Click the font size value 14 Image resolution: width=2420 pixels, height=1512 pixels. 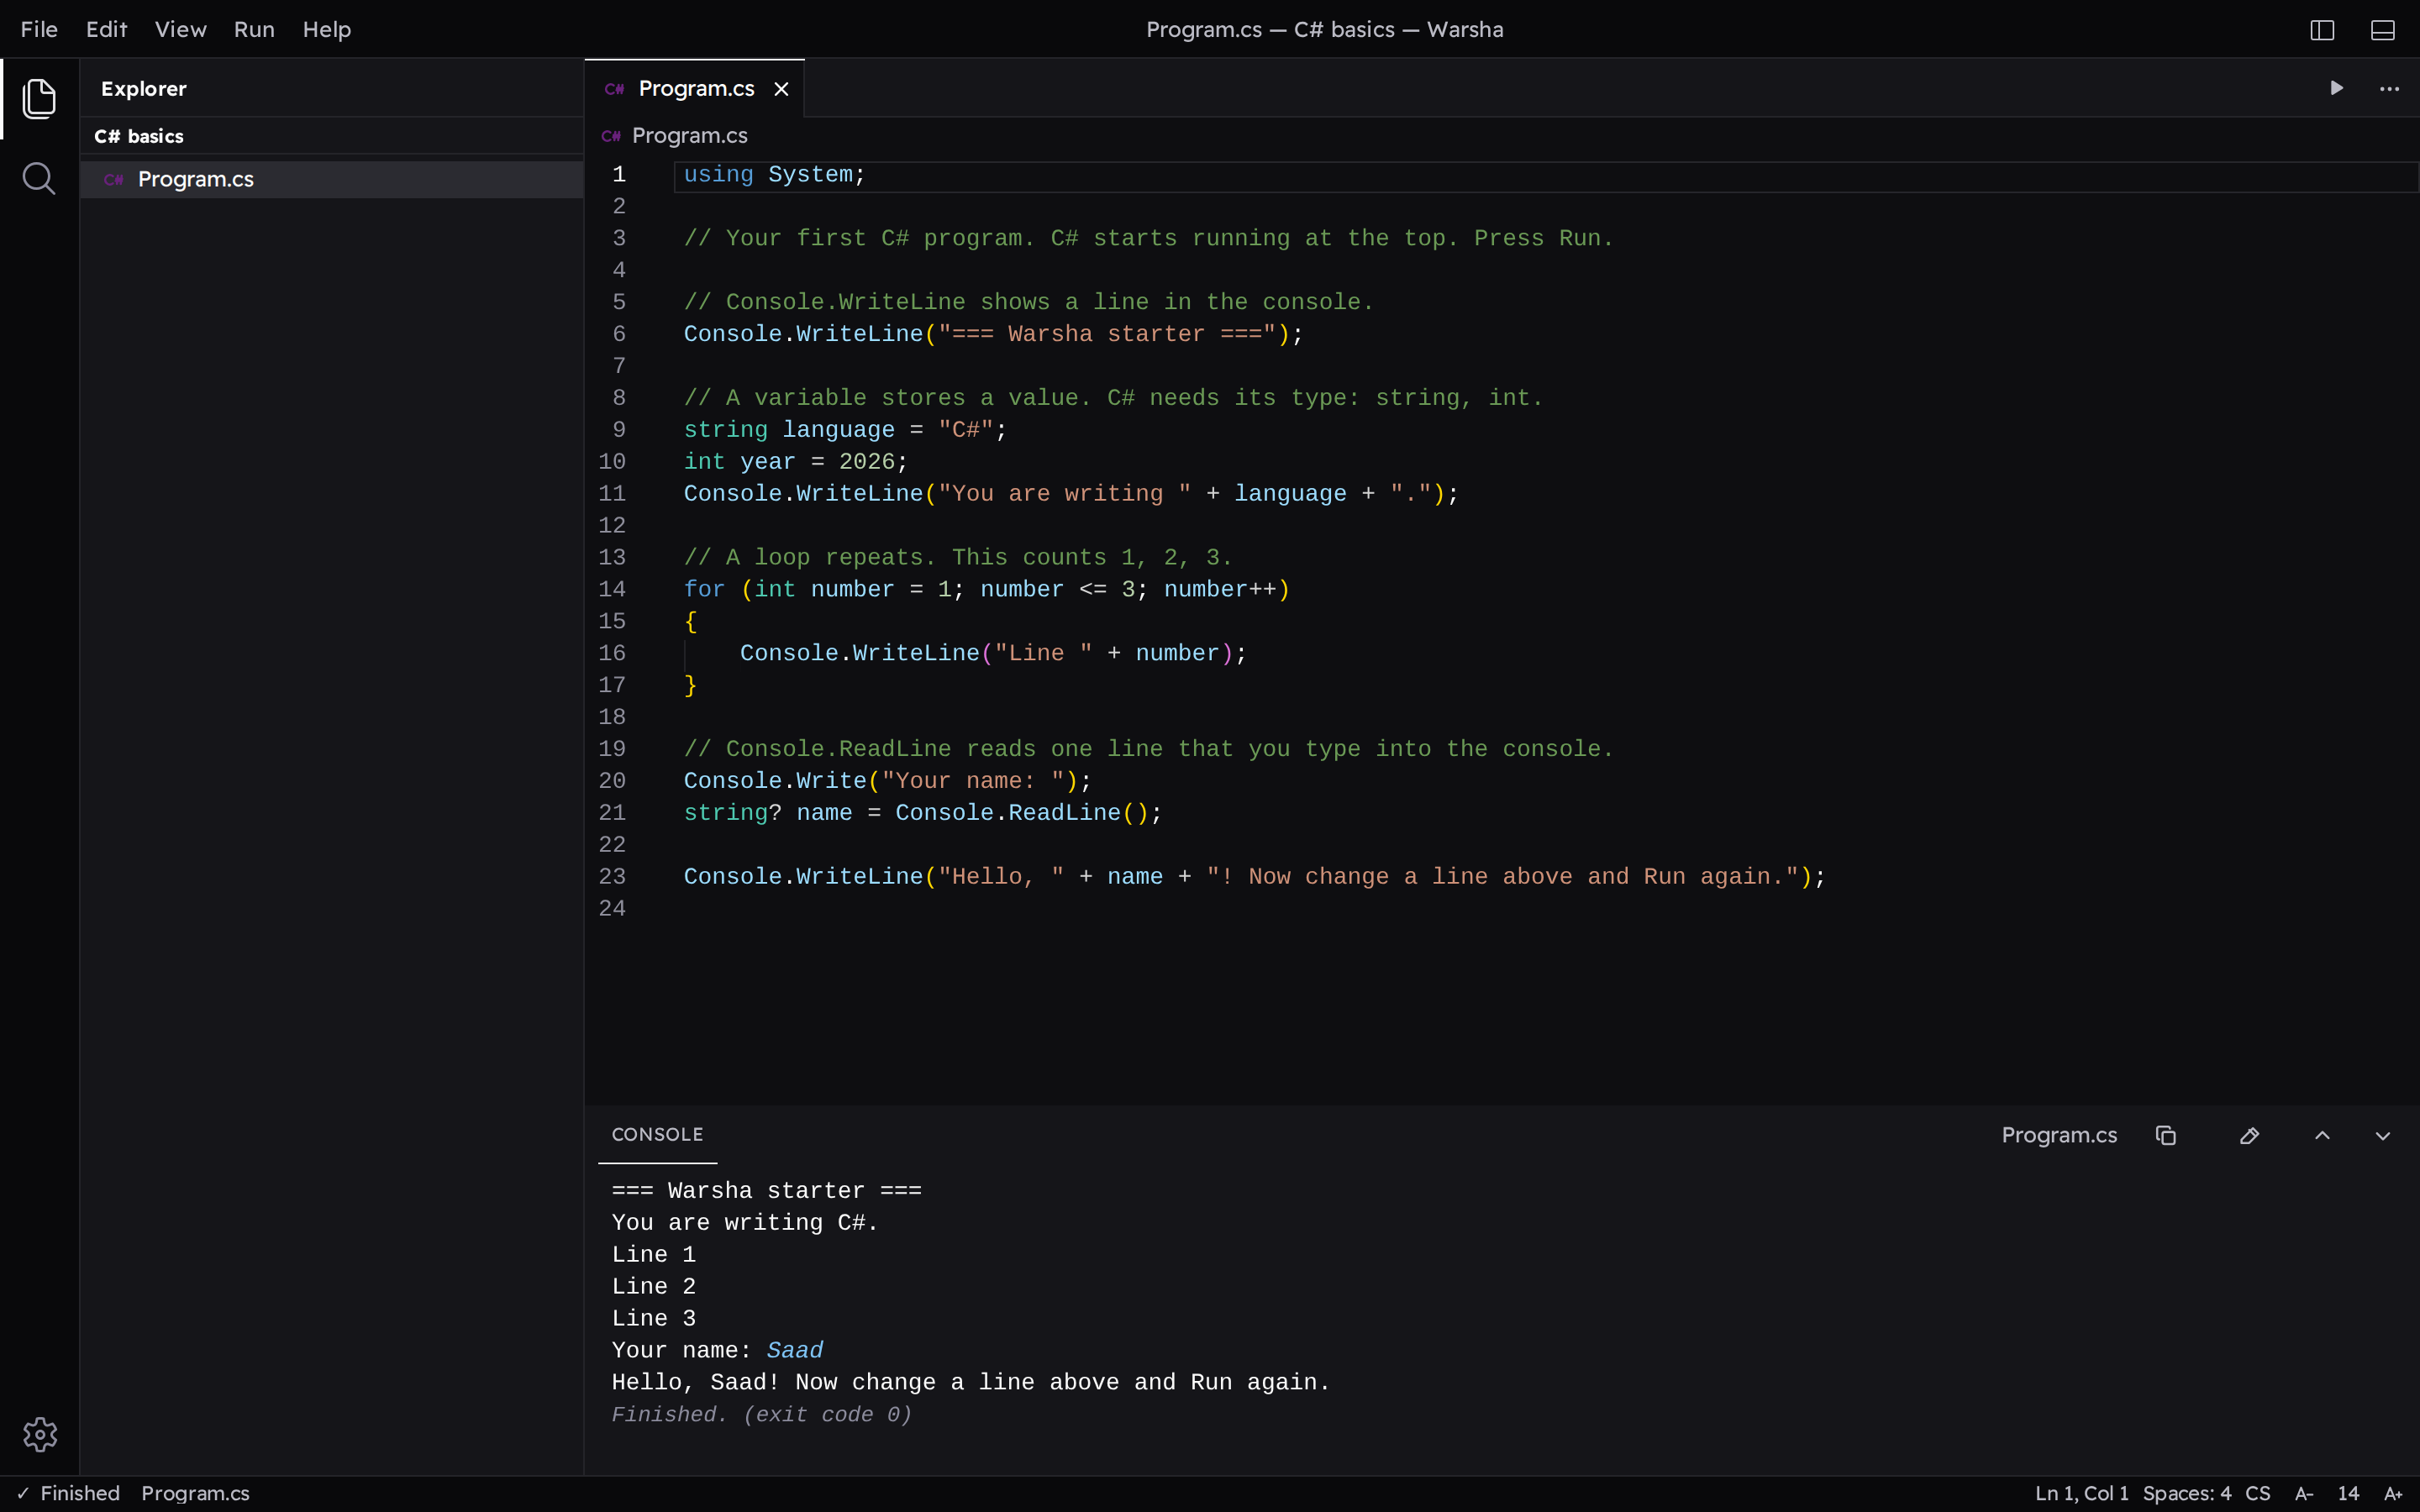(x=2348, y=1493)
